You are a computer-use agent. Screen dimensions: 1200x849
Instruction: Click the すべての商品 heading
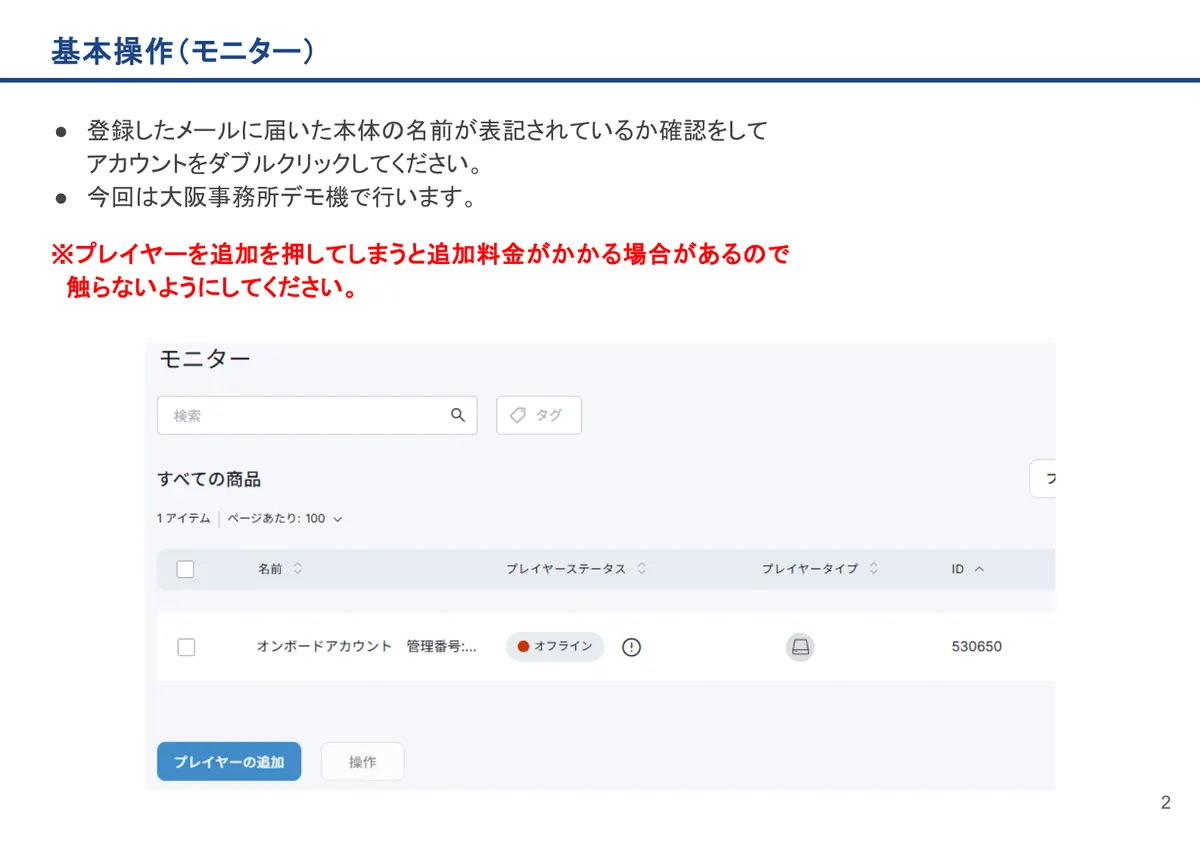tap(209, 480)
